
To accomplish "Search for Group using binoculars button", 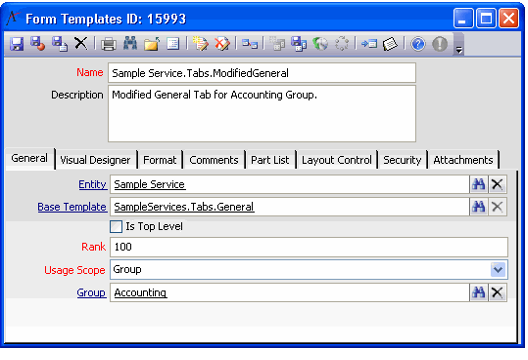I will [478, 292].
